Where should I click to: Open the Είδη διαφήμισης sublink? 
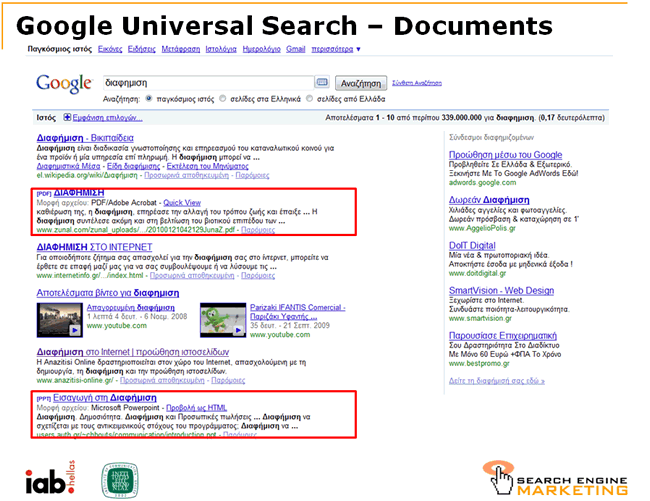point(133,166)
